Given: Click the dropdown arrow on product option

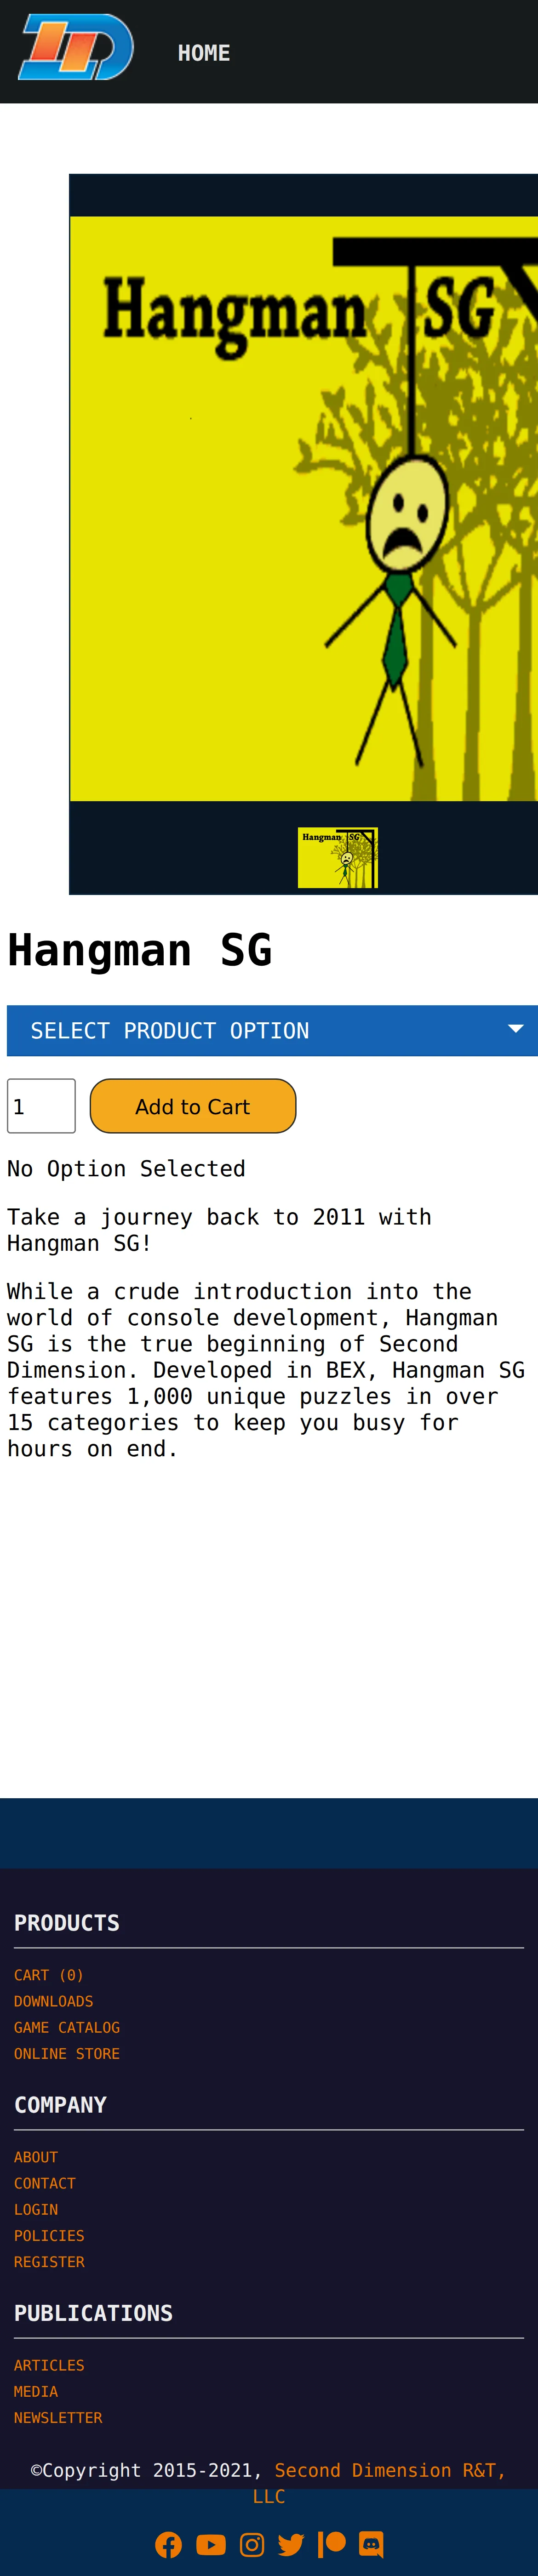Looking at the screenshot, I should tap(516, 1029).
